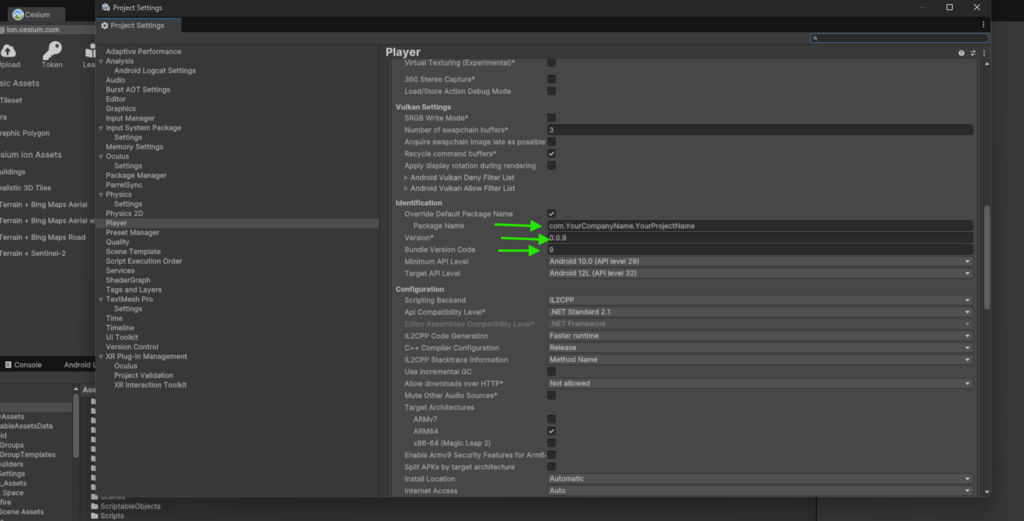Open Project Validation settings
Screen dimensions: 1024x521
144,376
